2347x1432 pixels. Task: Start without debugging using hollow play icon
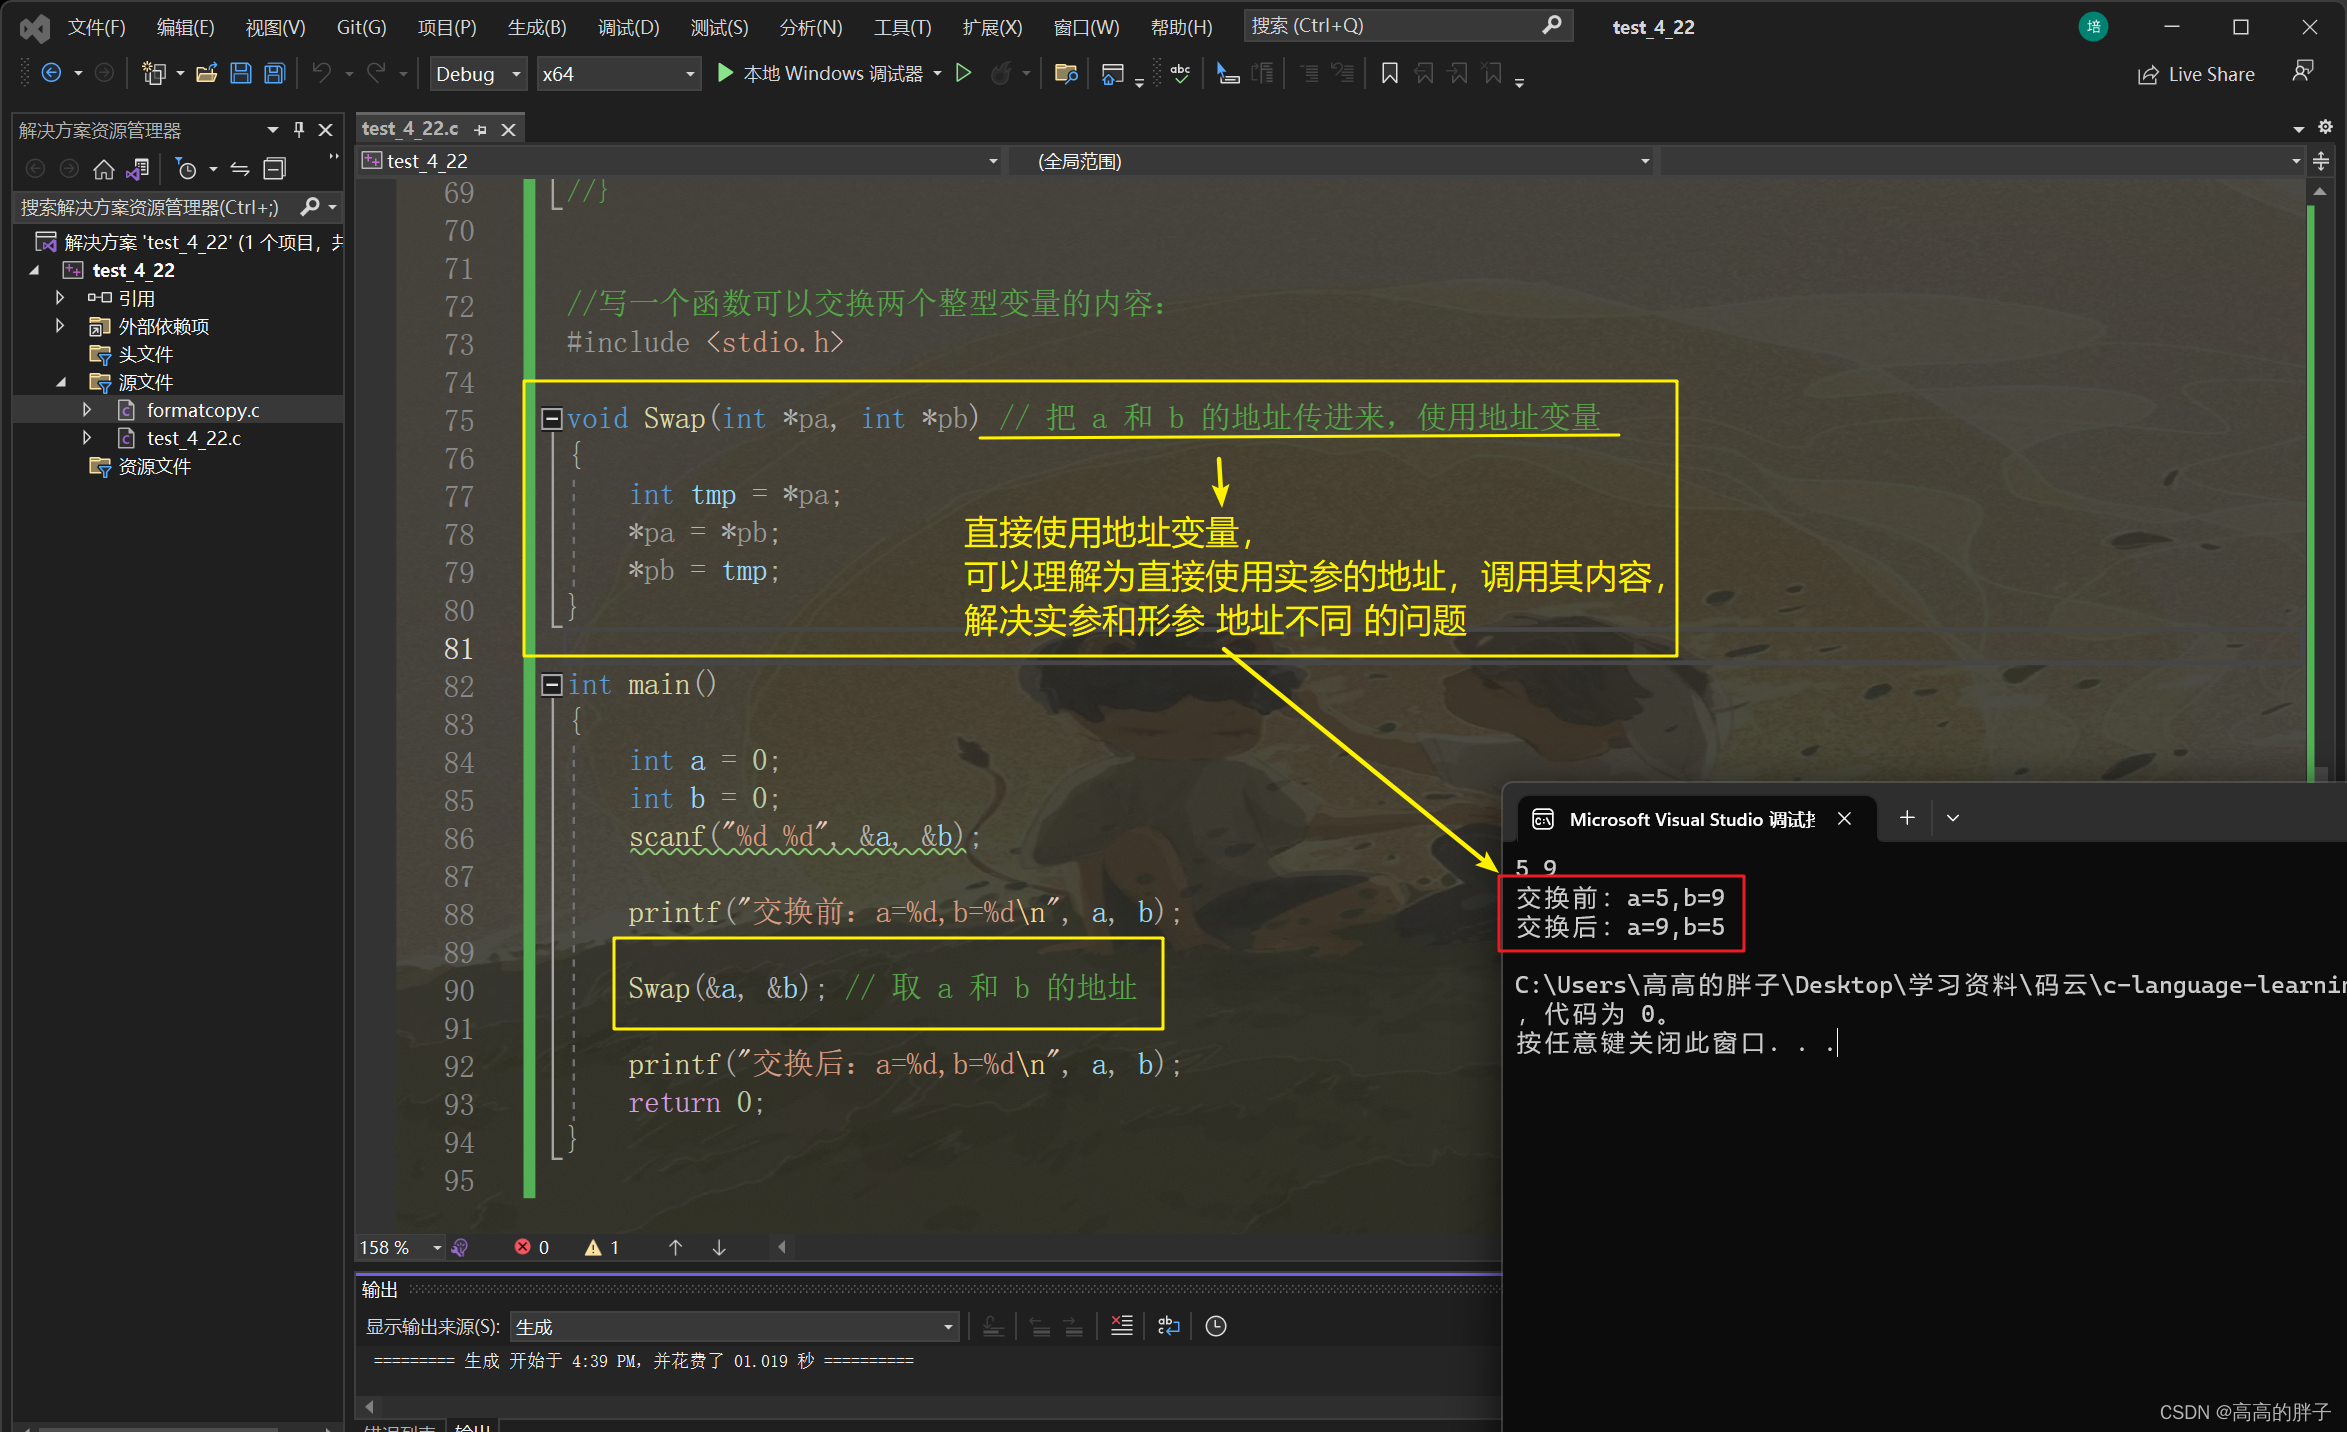963,73
